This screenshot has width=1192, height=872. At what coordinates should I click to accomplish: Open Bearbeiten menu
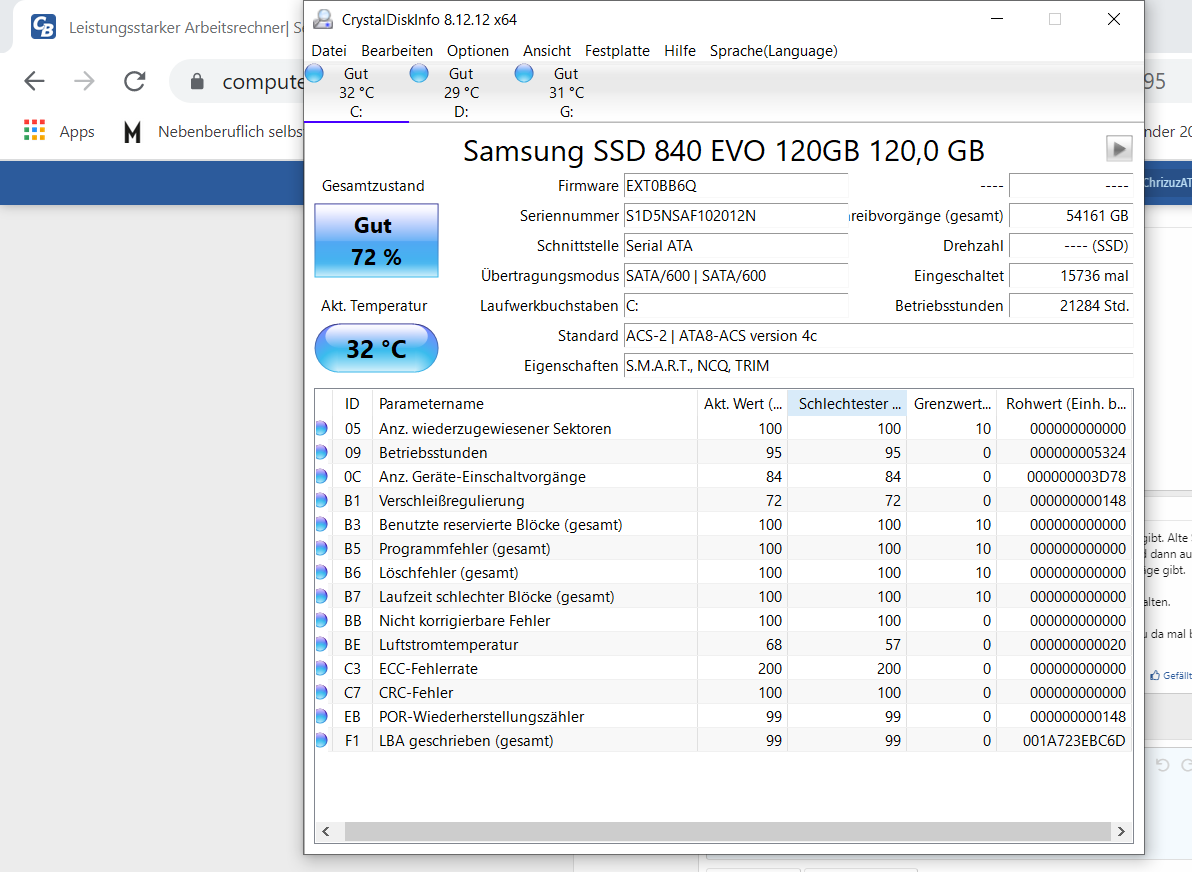397,51
